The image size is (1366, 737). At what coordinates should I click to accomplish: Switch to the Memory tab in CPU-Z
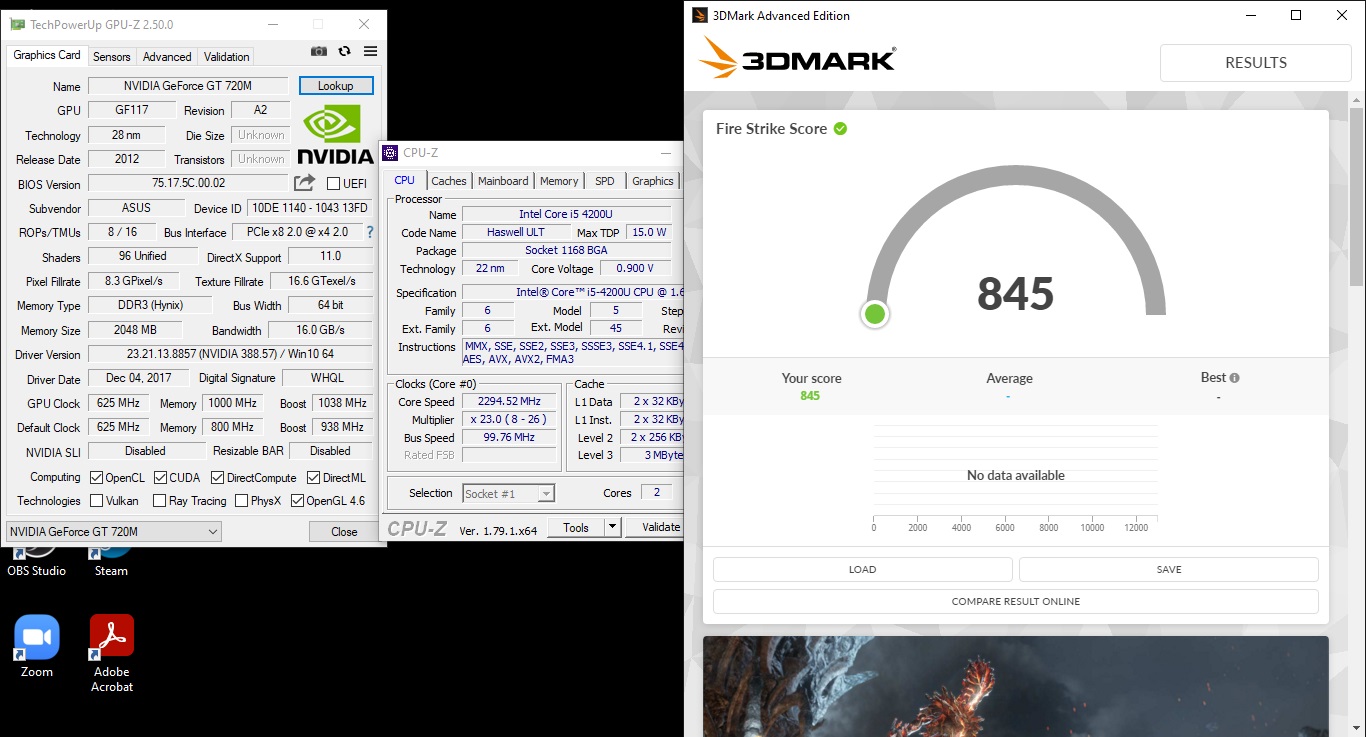[x=559, y=181]
